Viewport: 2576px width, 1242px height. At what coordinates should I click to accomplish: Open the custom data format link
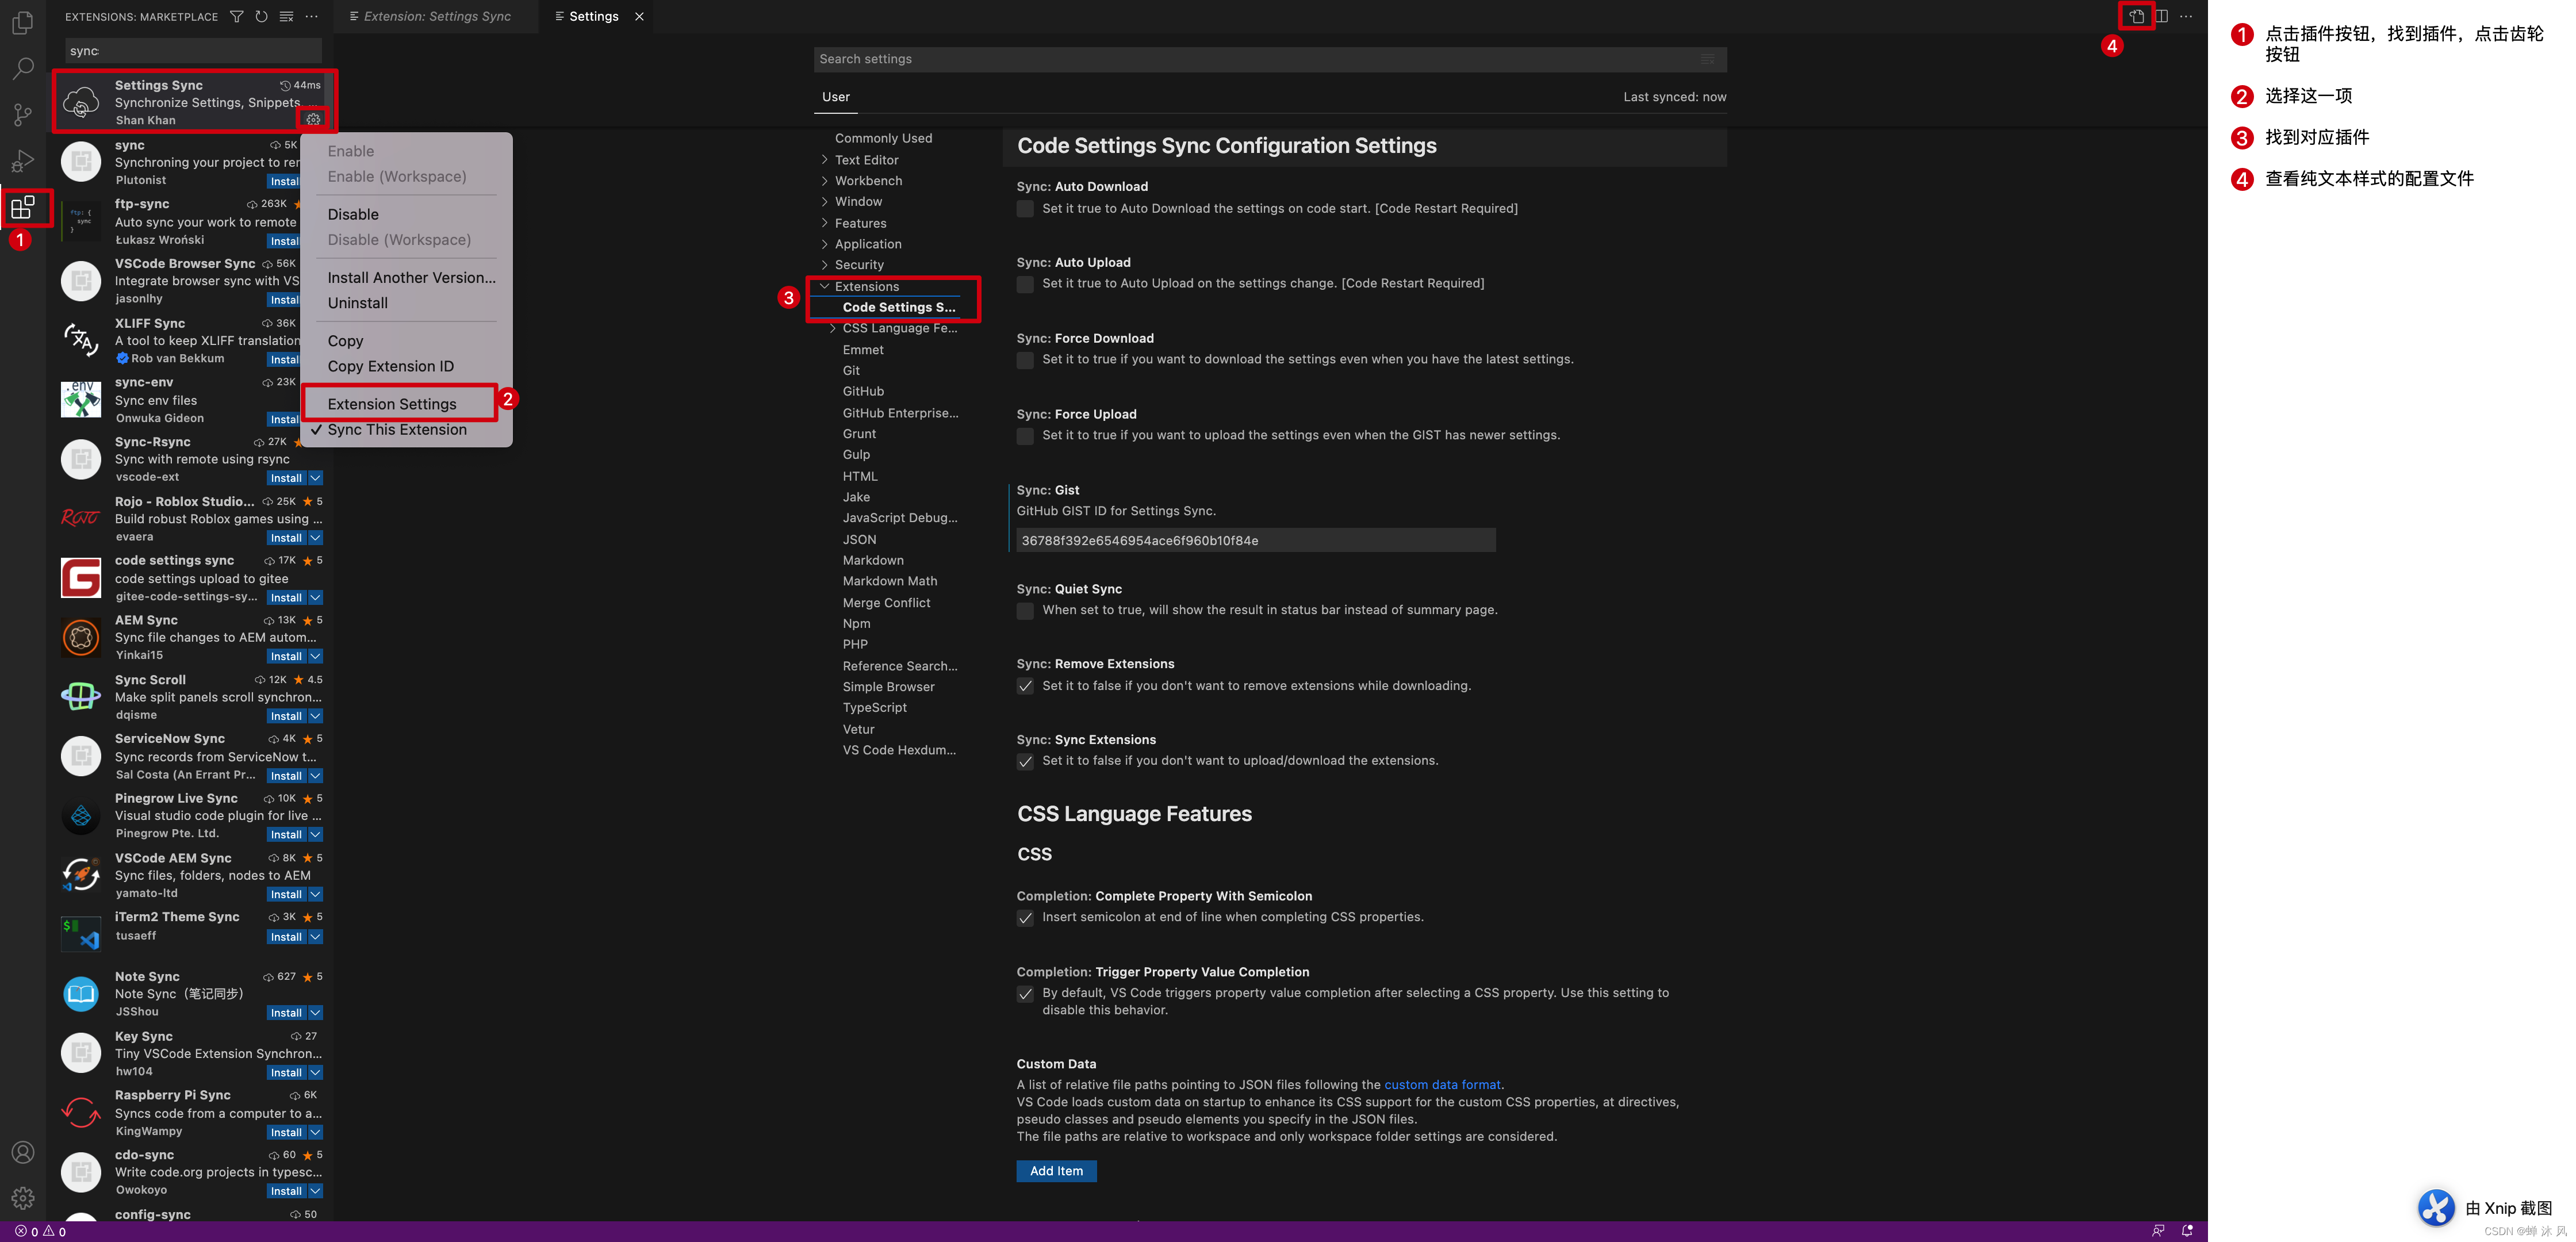pyautogui.click(x=1441, y=1085)
